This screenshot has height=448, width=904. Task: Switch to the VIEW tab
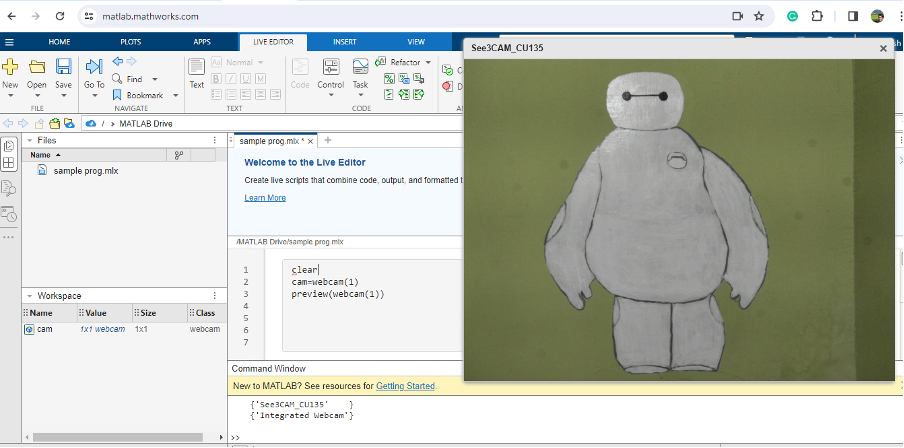416,42
